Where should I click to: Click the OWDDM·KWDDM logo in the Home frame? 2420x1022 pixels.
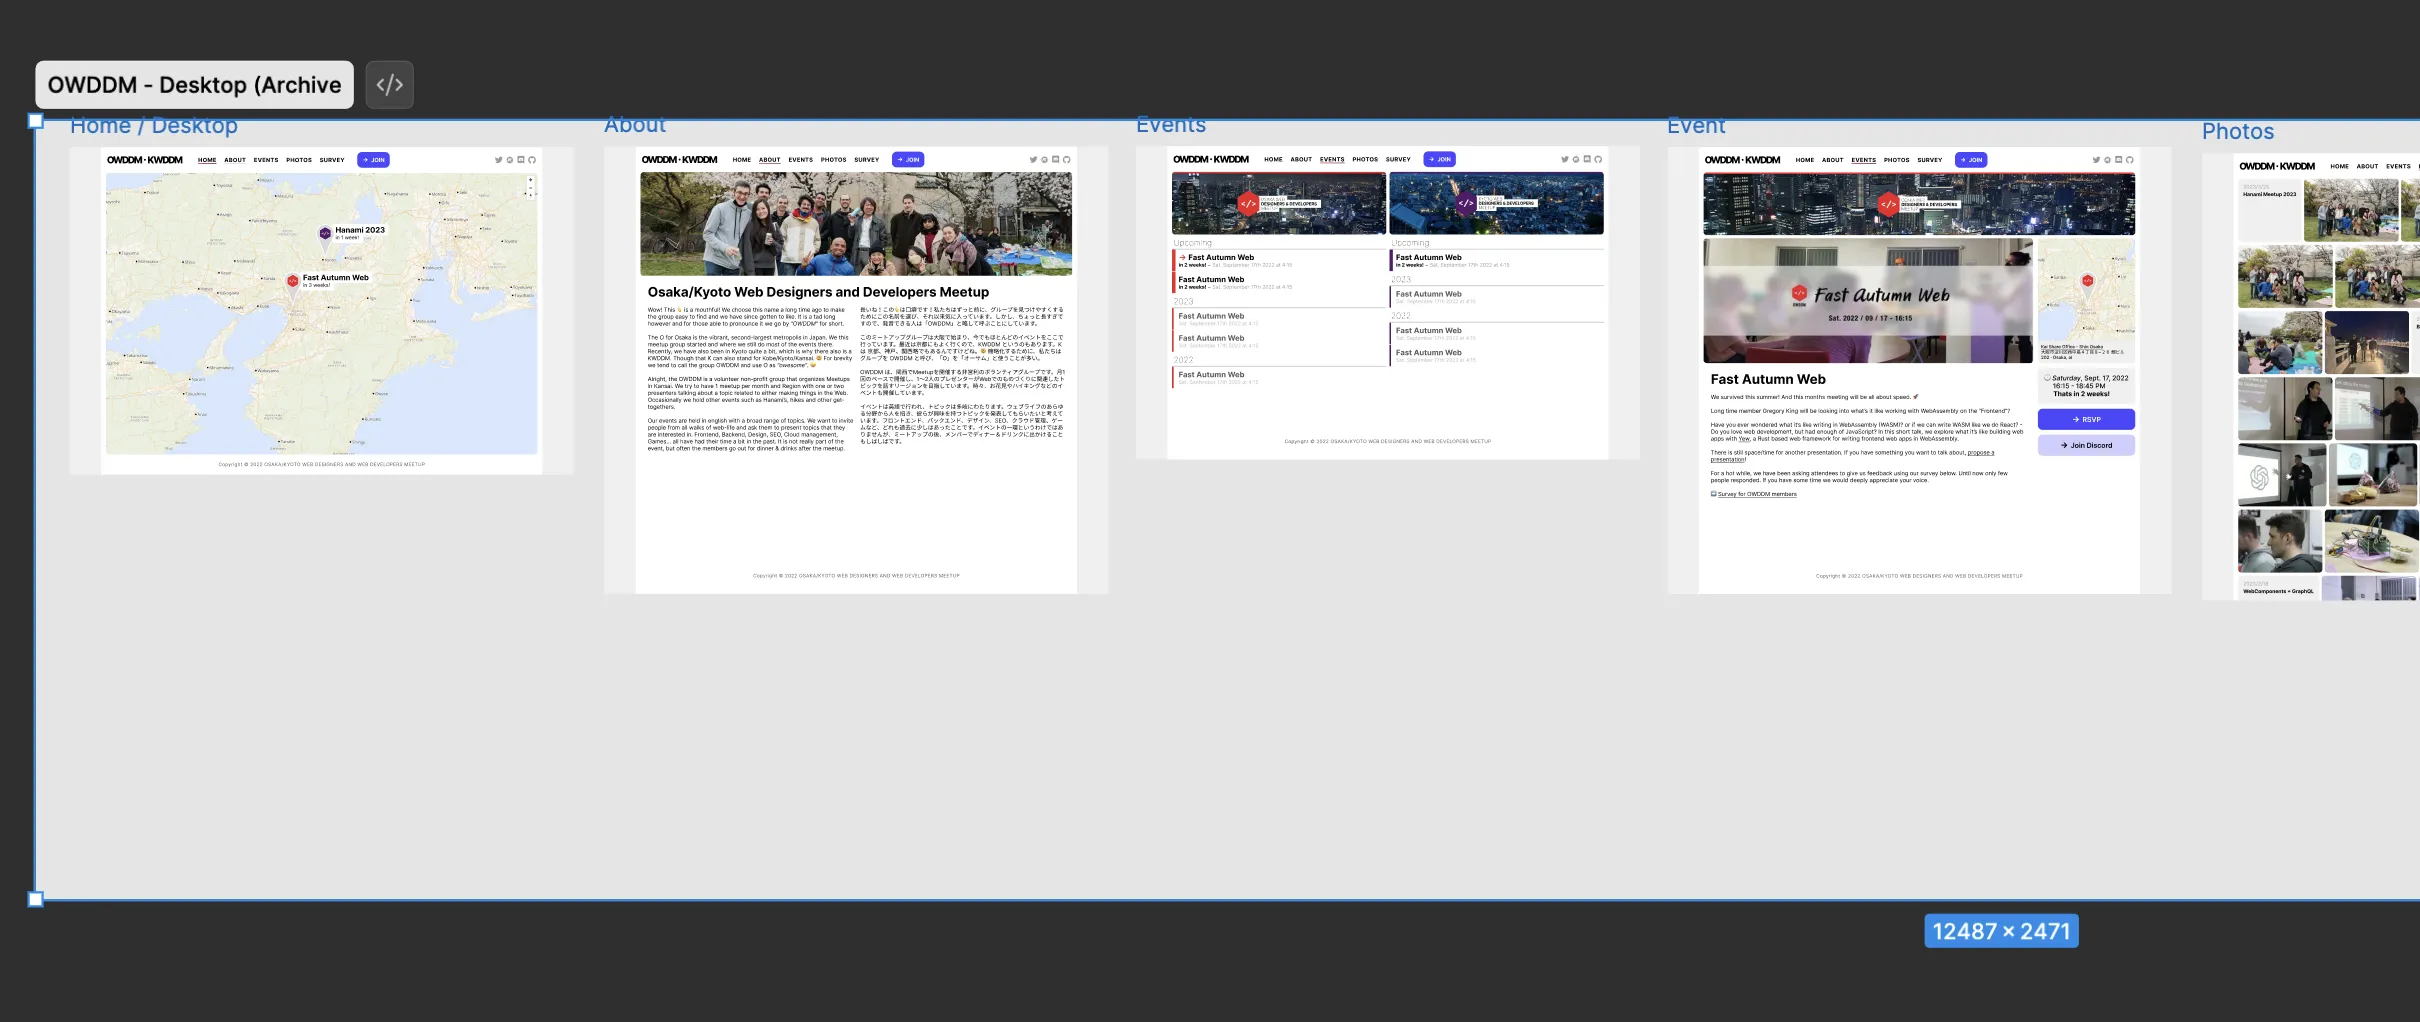click(145, 160)
